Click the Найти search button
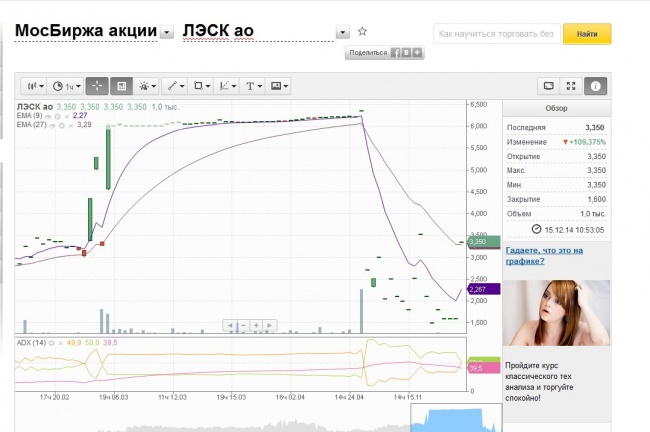Image resolution: width=650 pixels, height=432 pixels. click(x=587, y=34)
